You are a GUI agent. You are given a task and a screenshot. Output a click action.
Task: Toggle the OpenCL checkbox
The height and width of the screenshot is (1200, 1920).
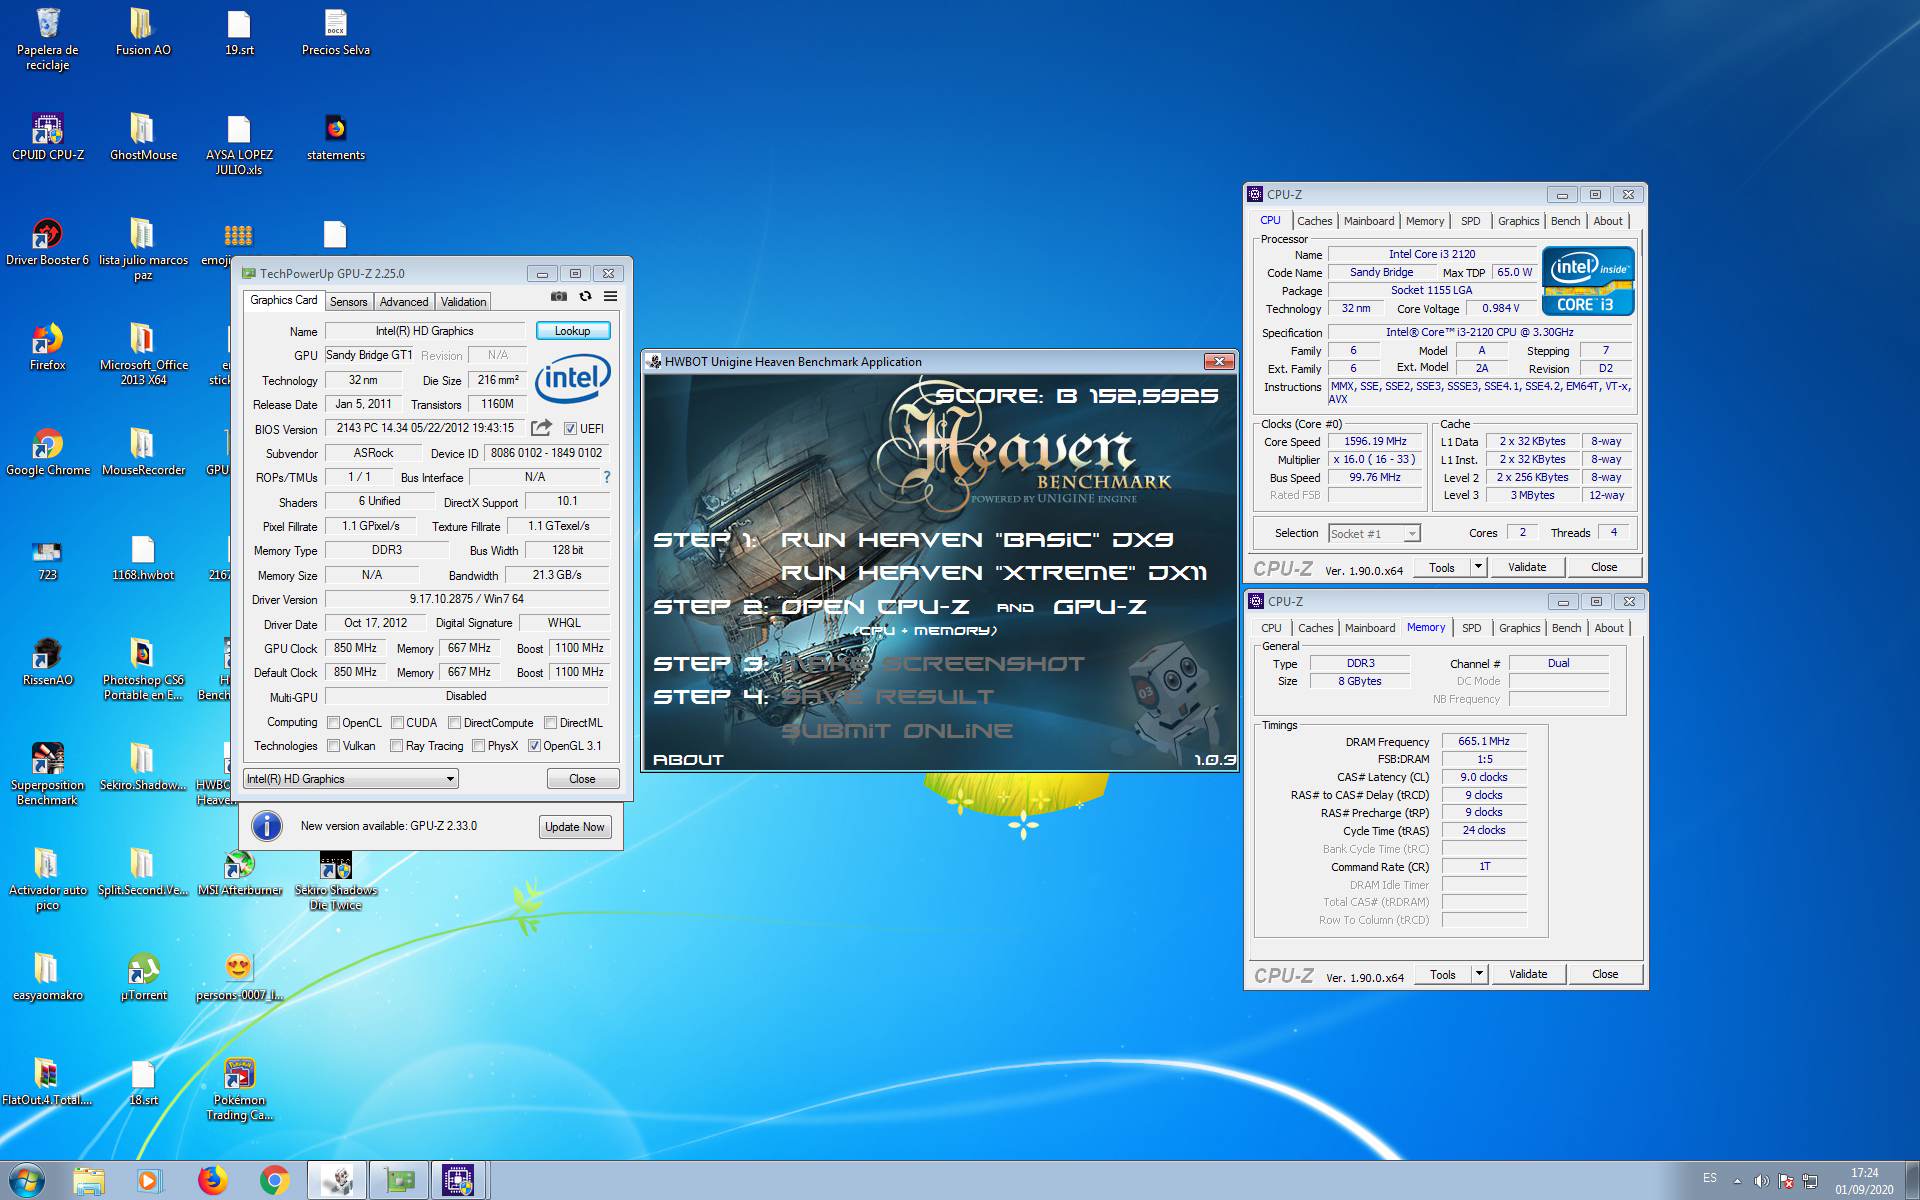(334, 722)
